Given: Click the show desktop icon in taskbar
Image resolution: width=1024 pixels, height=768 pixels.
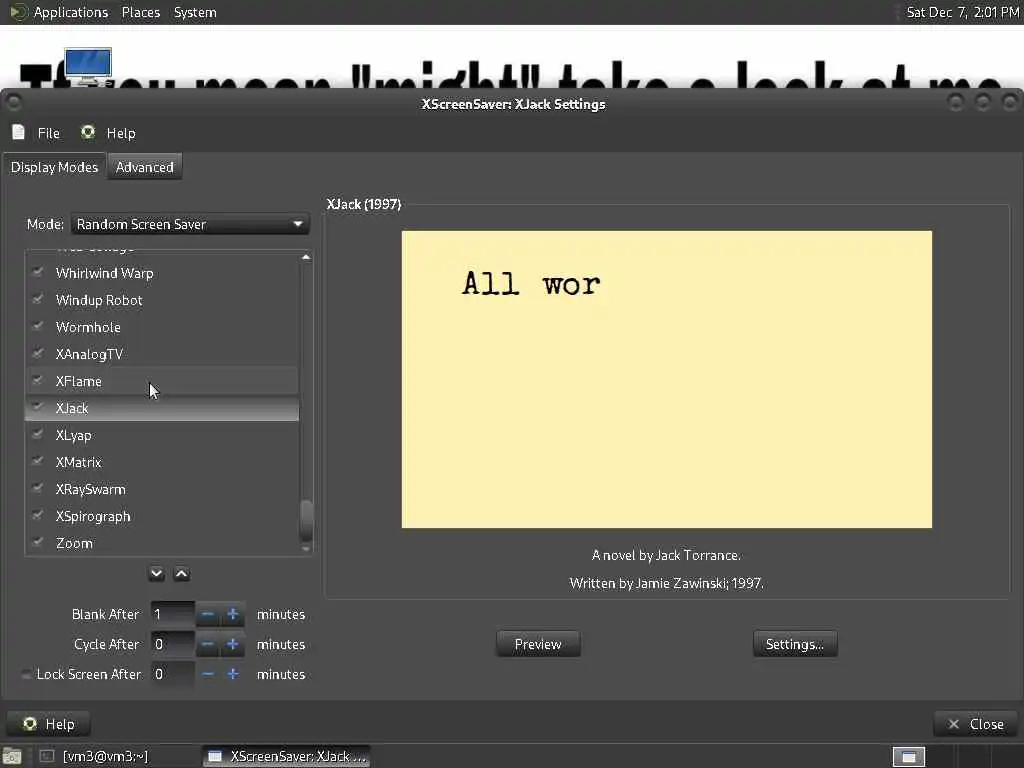Looking at the screenshot, I should point(12,756).
